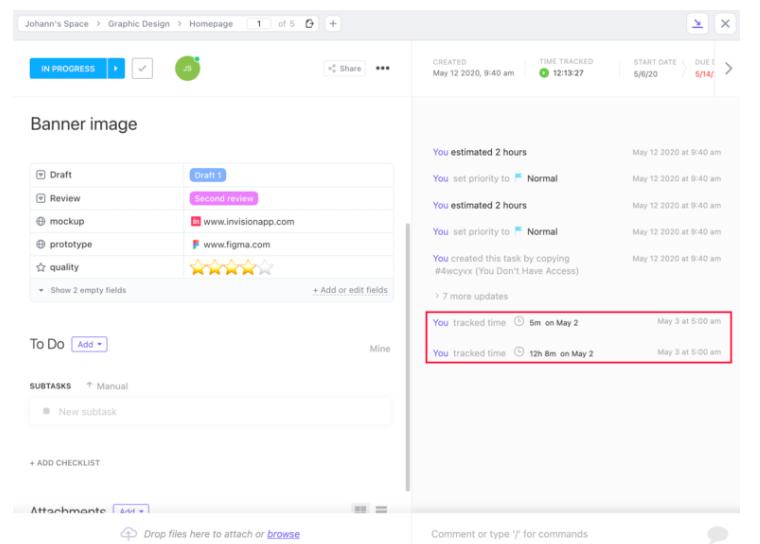Click the JS assignee avatar
Image resolution: width=760 pixels, height=544 pixels.
pos(187,68)
